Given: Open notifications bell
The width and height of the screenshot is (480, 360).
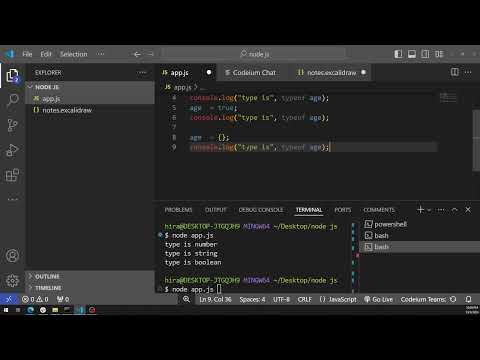Looking at the screenshot, I should (x=468, y=299).
